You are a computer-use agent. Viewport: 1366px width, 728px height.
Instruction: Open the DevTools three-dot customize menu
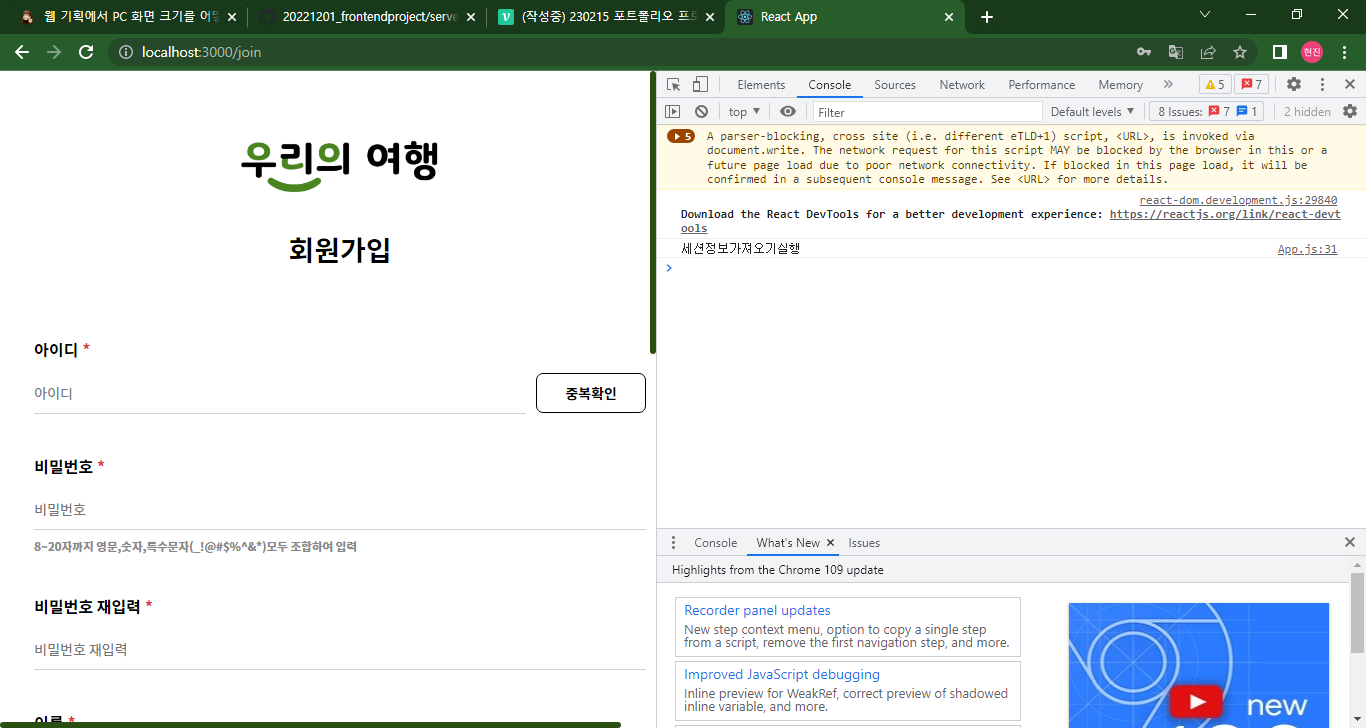(x=1322, y=85)
